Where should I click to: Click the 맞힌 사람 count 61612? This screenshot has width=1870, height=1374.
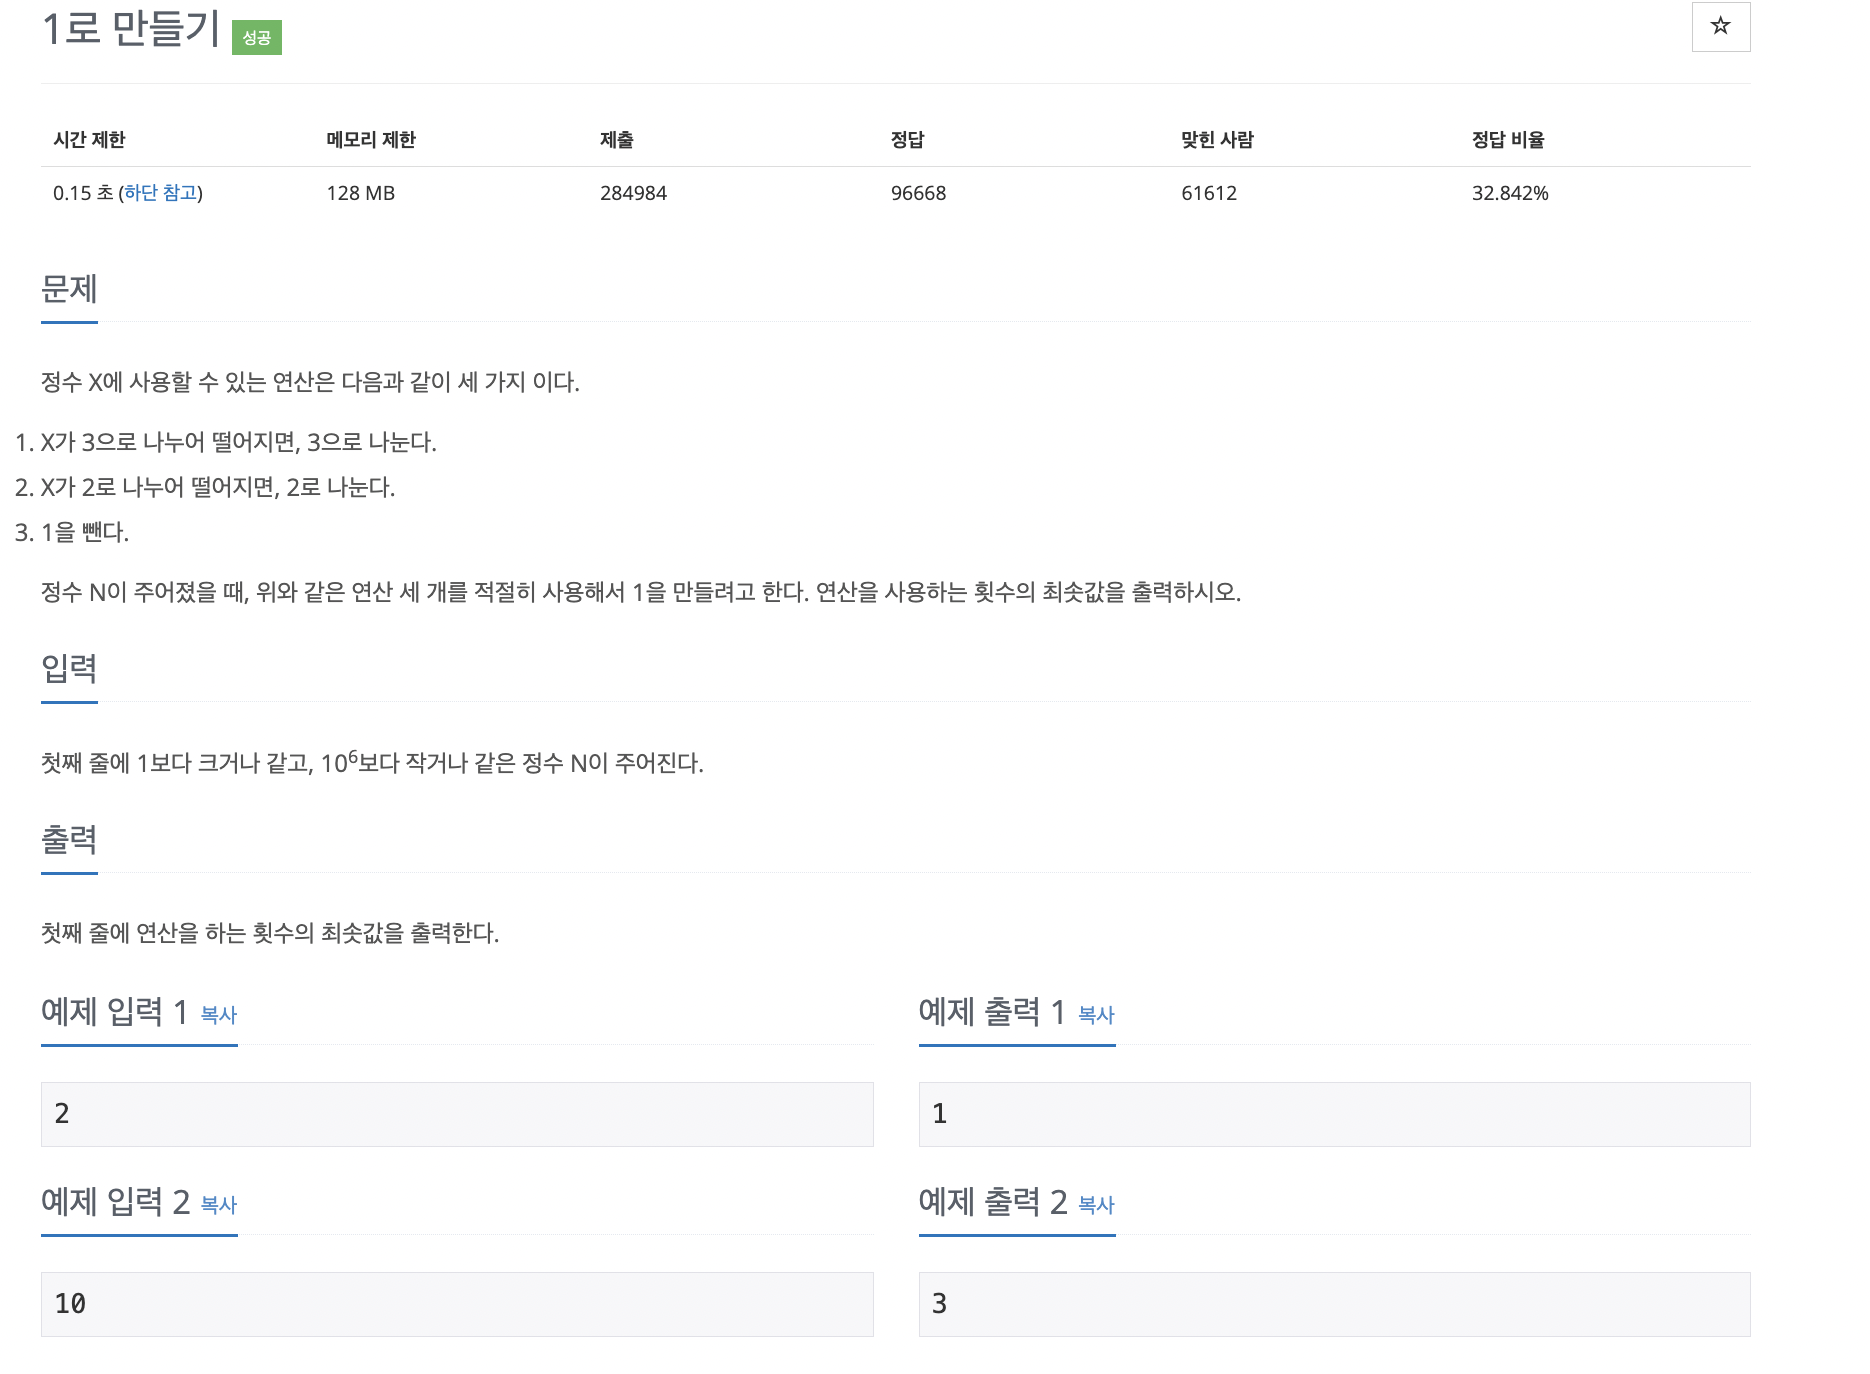pyautogui.click(x=1208, y=194)
